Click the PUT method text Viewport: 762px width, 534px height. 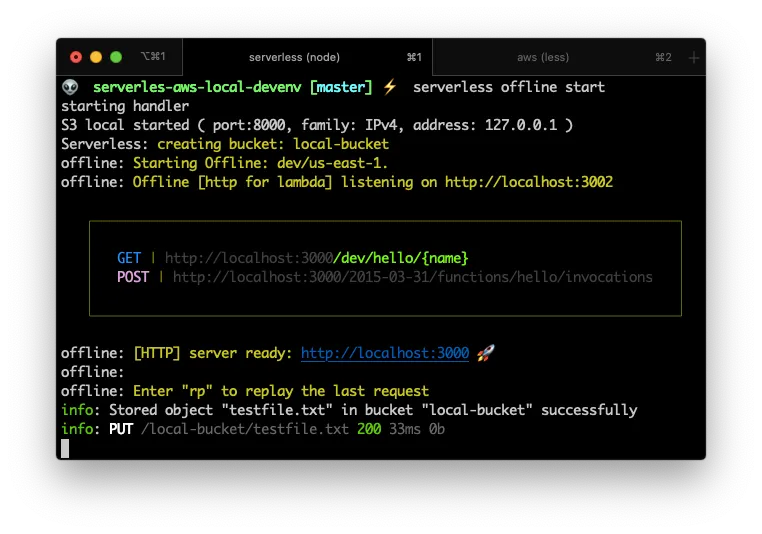[121, 429]
